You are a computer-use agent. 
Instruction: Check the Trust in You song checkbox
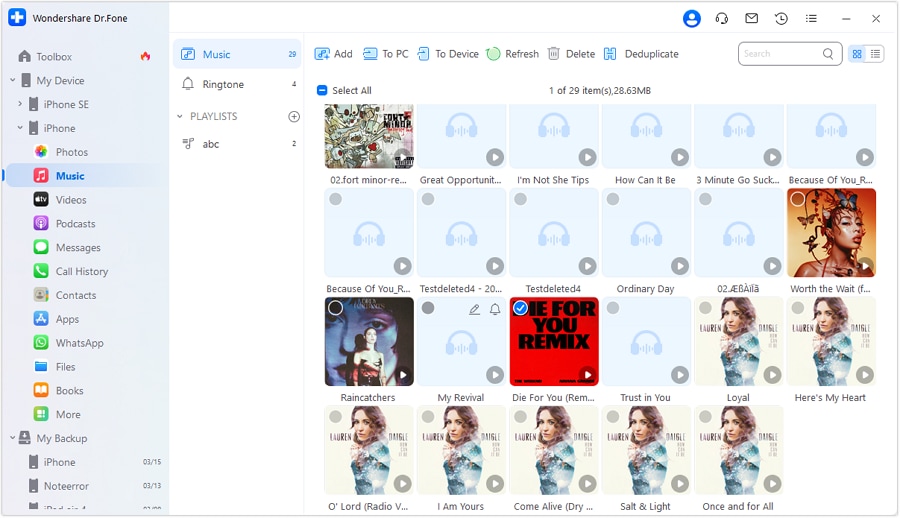(613, 308)
